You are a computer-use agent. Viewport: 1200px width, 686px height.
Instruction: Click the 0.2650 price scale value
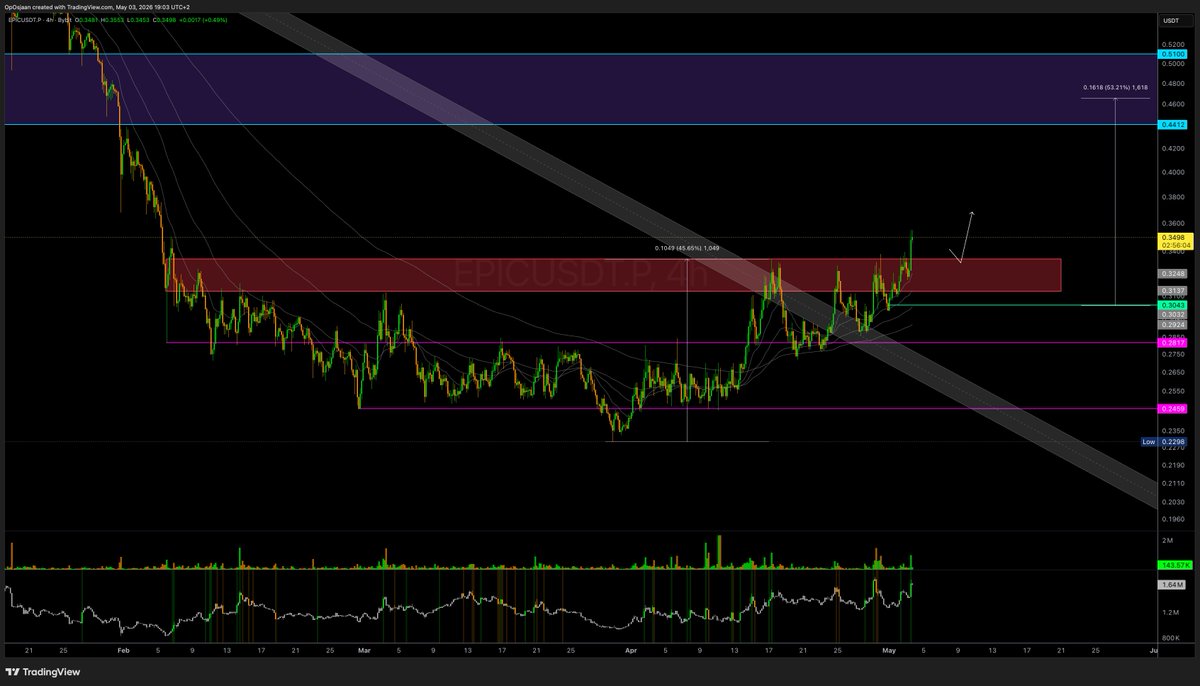point(1173,372)
